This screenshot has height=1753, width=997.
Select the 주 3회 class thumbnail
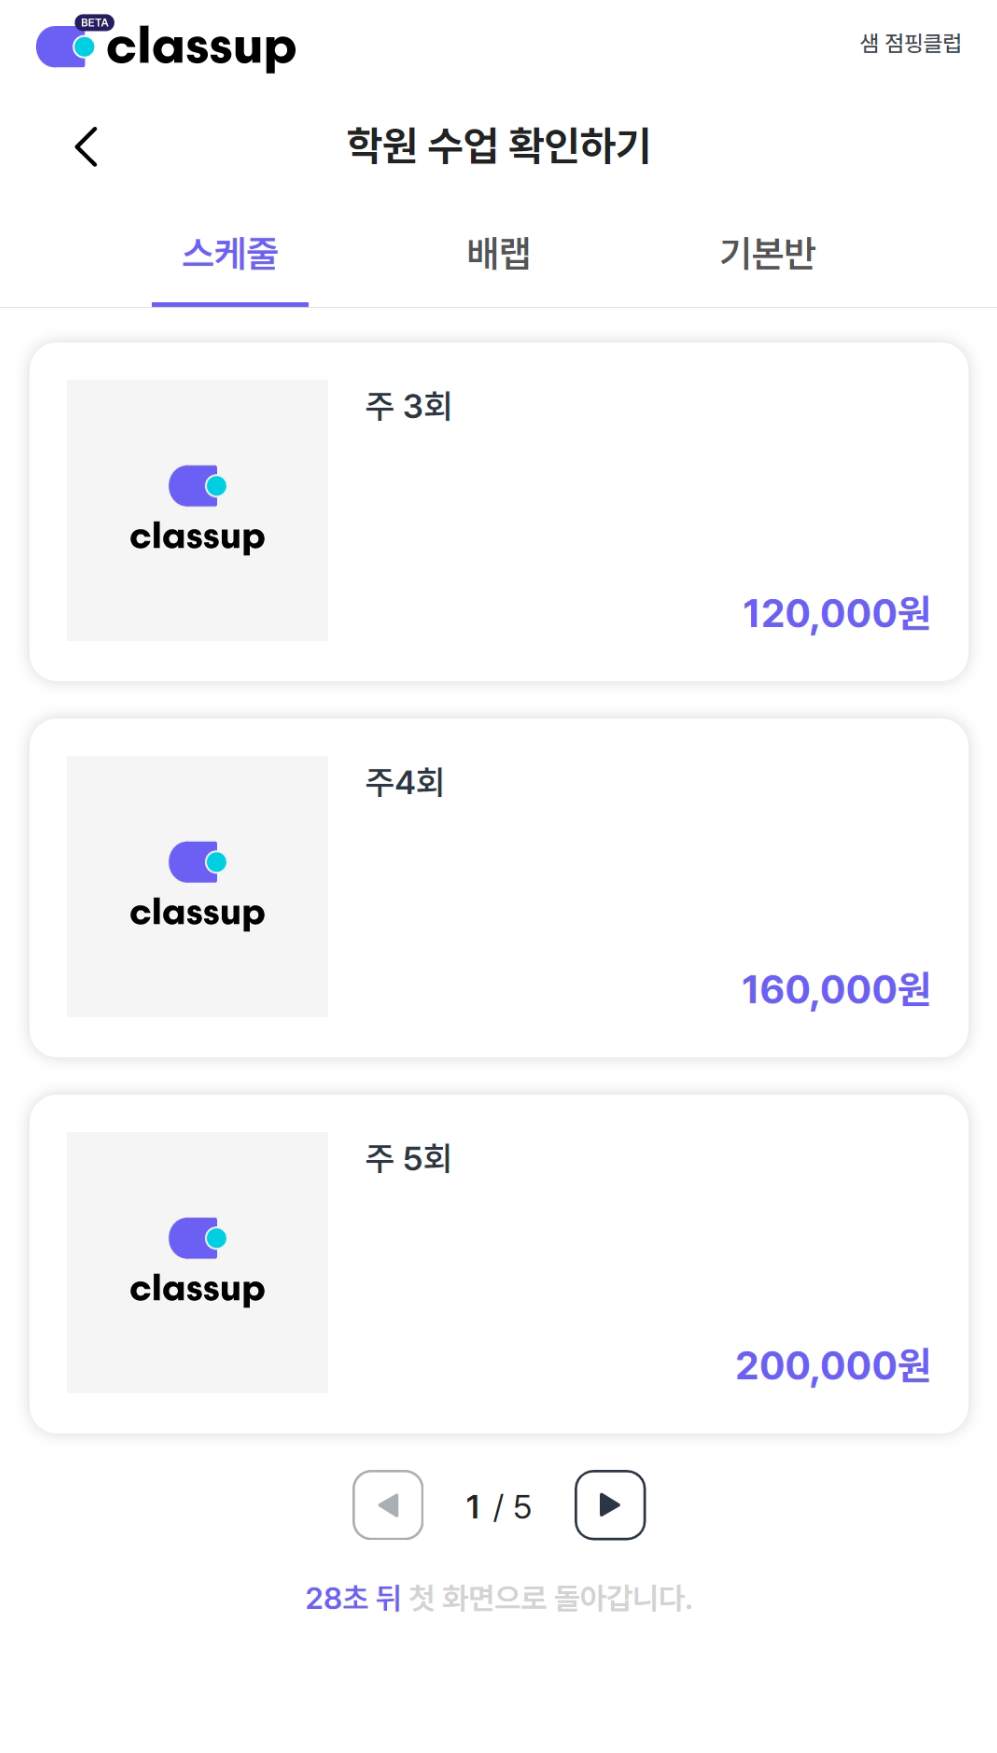pyautogui.click(x=197, y=510)
